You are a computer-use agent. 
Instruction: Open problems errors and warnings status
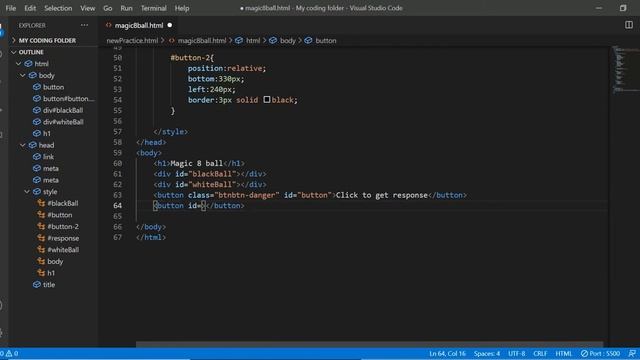[x=9, y=353]
